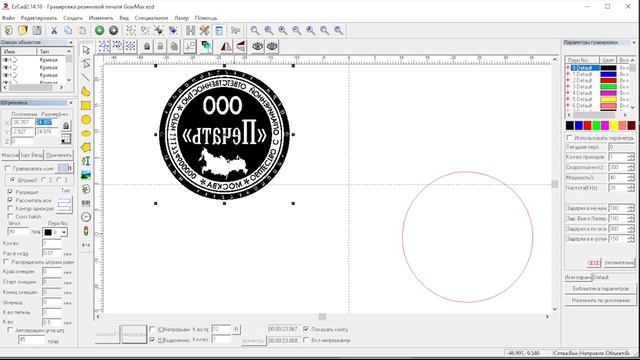The image size is (640, 360).
Task: Toggle the 'Разрешит' checkbox
Action: [11, 191]
